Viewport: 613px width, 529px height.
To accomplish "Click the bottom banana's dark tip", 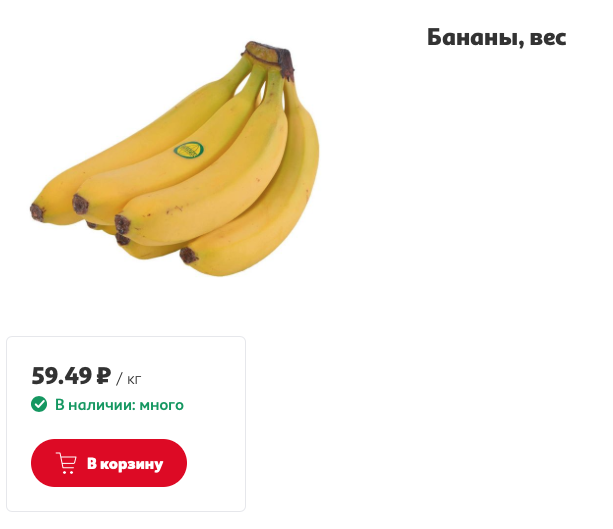I will coord(188,255).
